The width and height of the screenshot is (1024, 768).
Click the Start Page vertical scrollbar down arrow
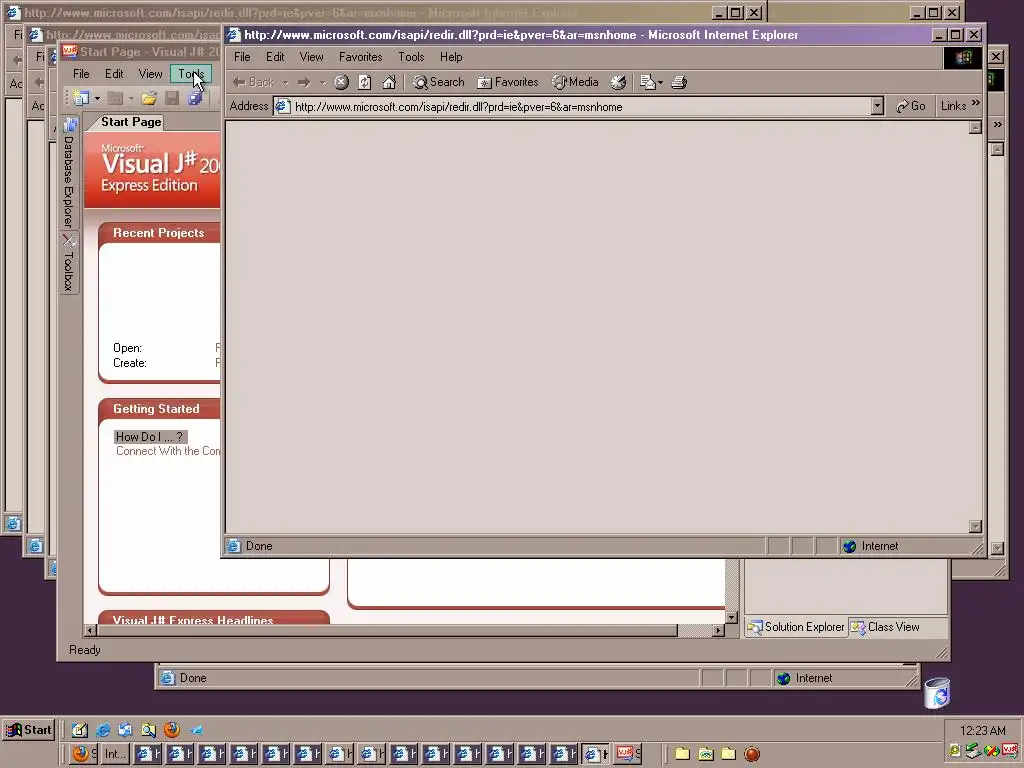pos(731,617)
